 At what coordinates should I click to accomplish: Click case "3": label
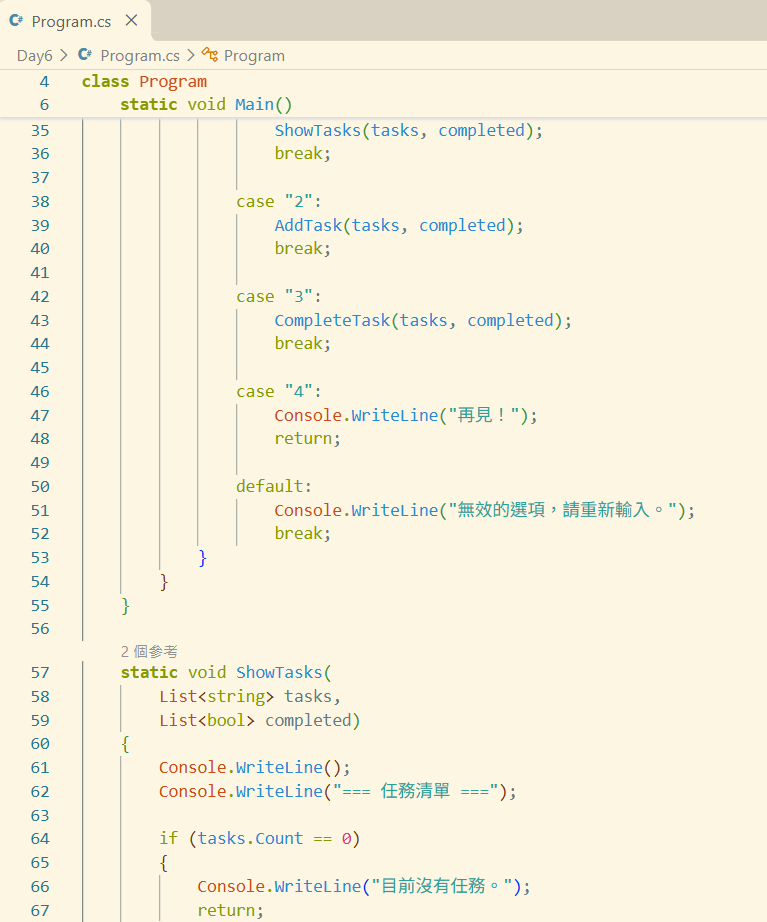[x=279, y=297]
